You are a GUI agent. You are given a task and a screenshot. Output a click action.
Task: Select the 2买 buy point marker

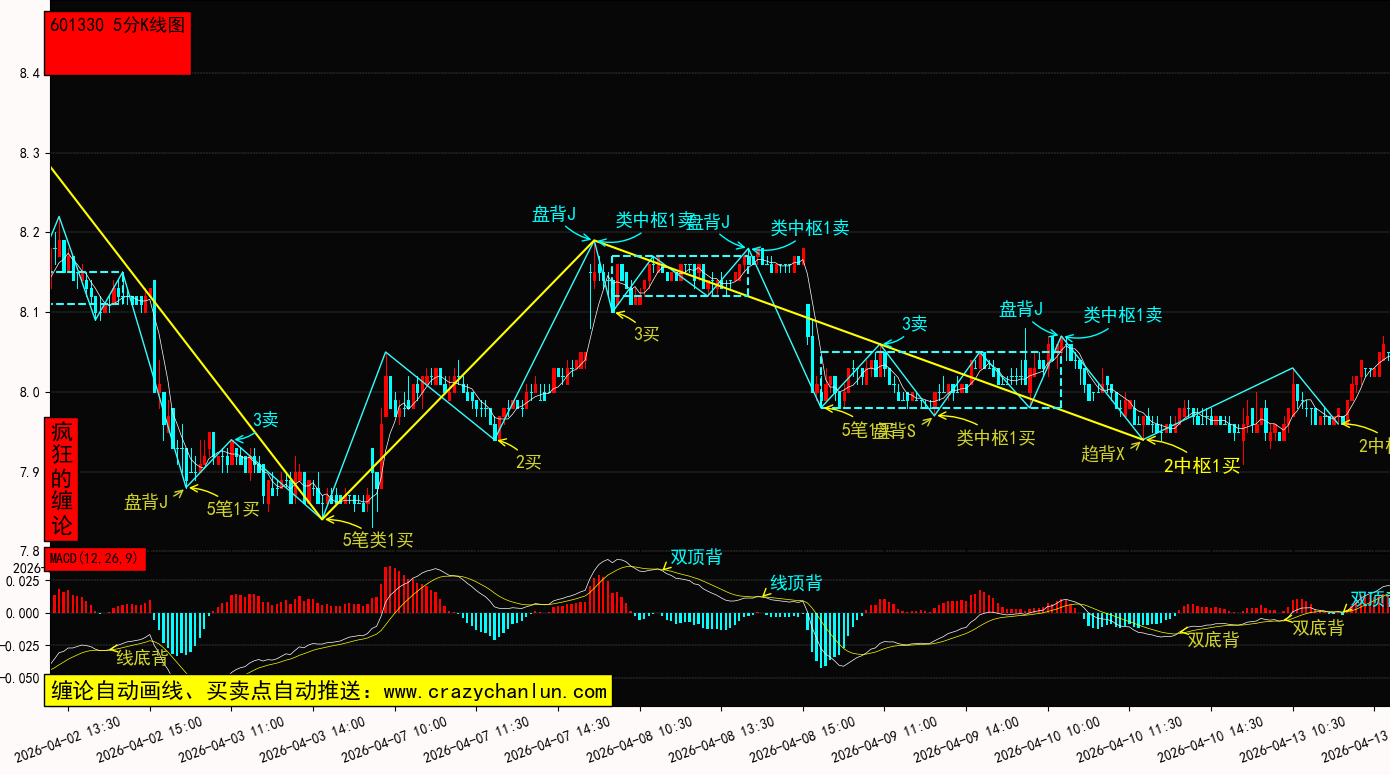pos(528,461)
